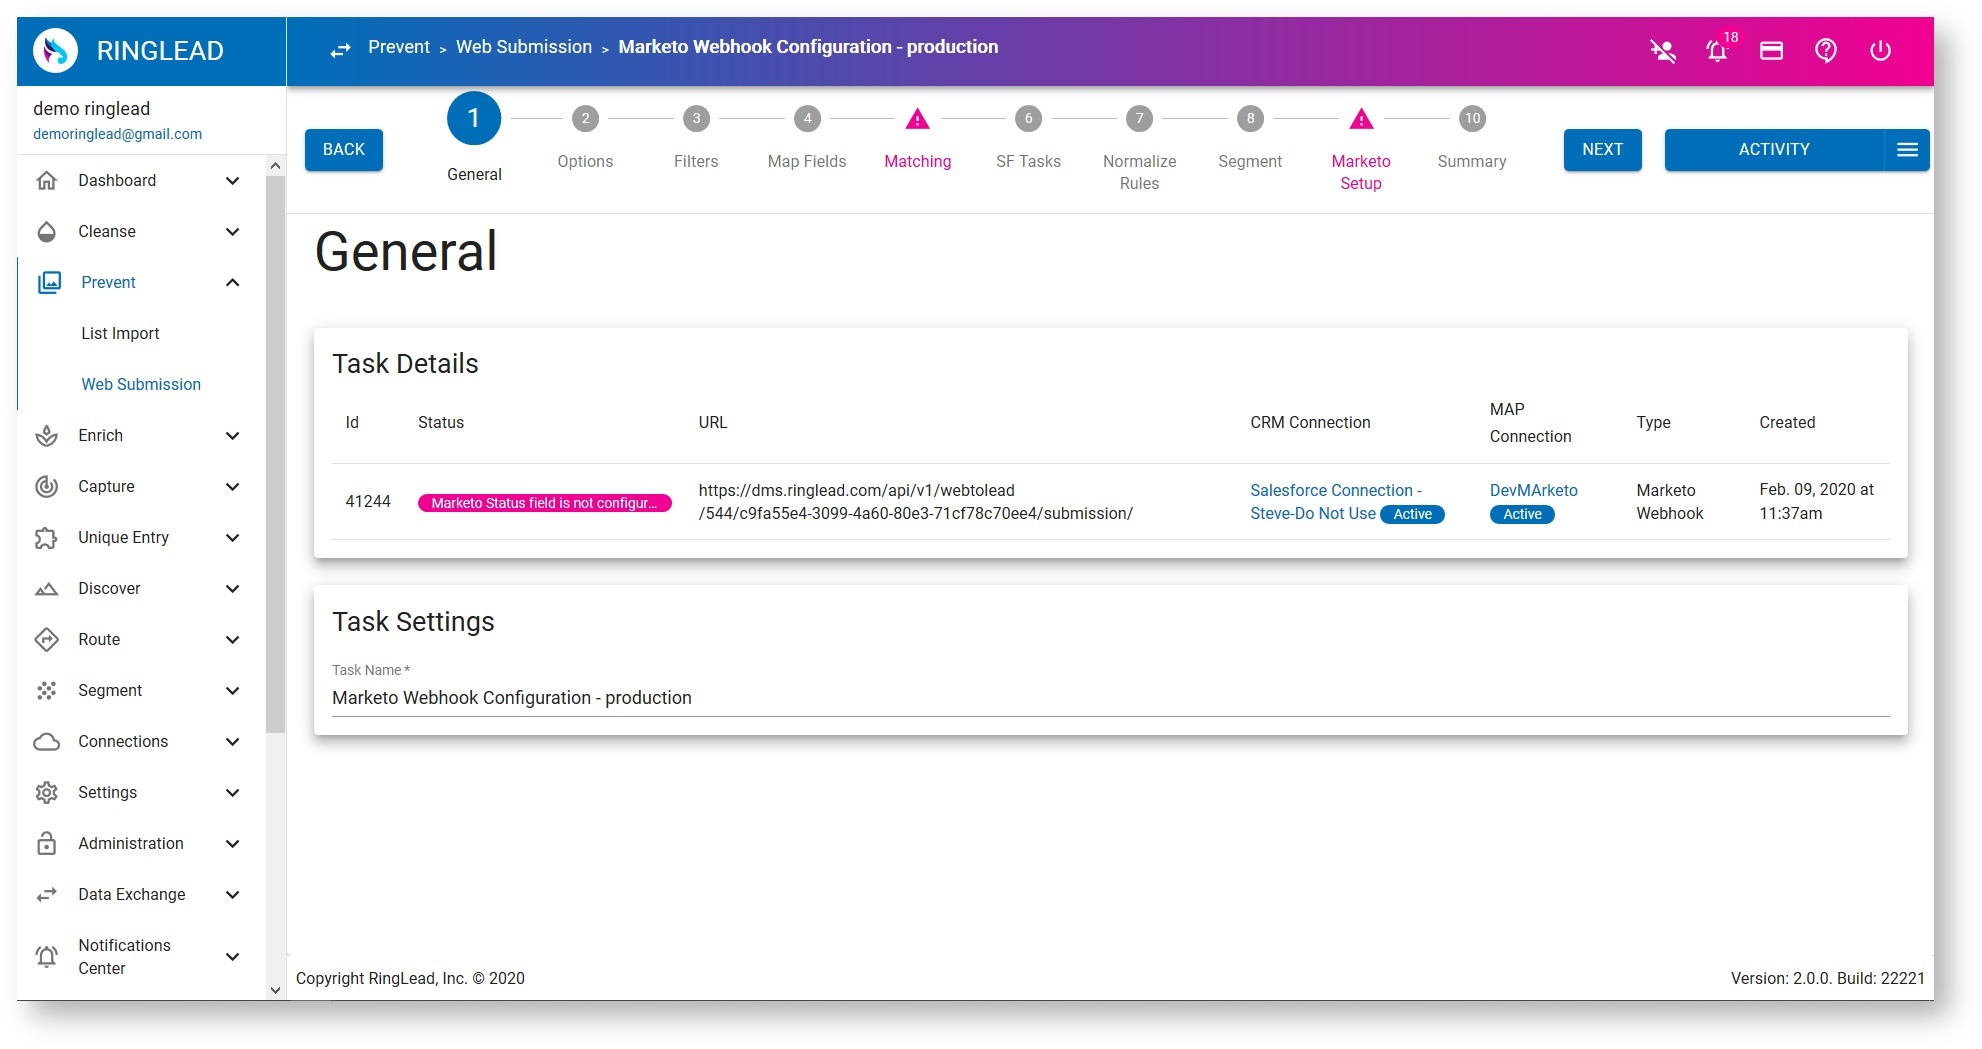Select the Data Exchange arrows icon

pyautogui.click(x=47, y=895)
